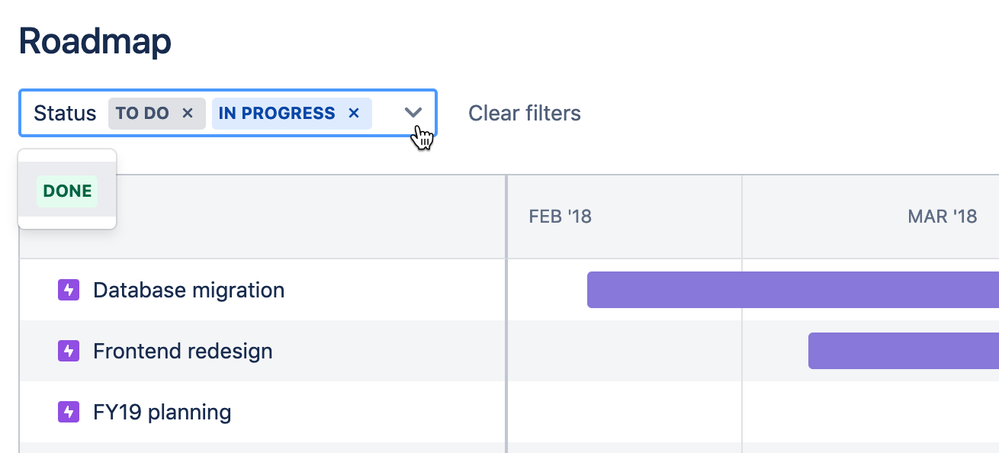999x453 pixels.
Task: Remove the TO DO status filter
Action: tap(187, 113)
